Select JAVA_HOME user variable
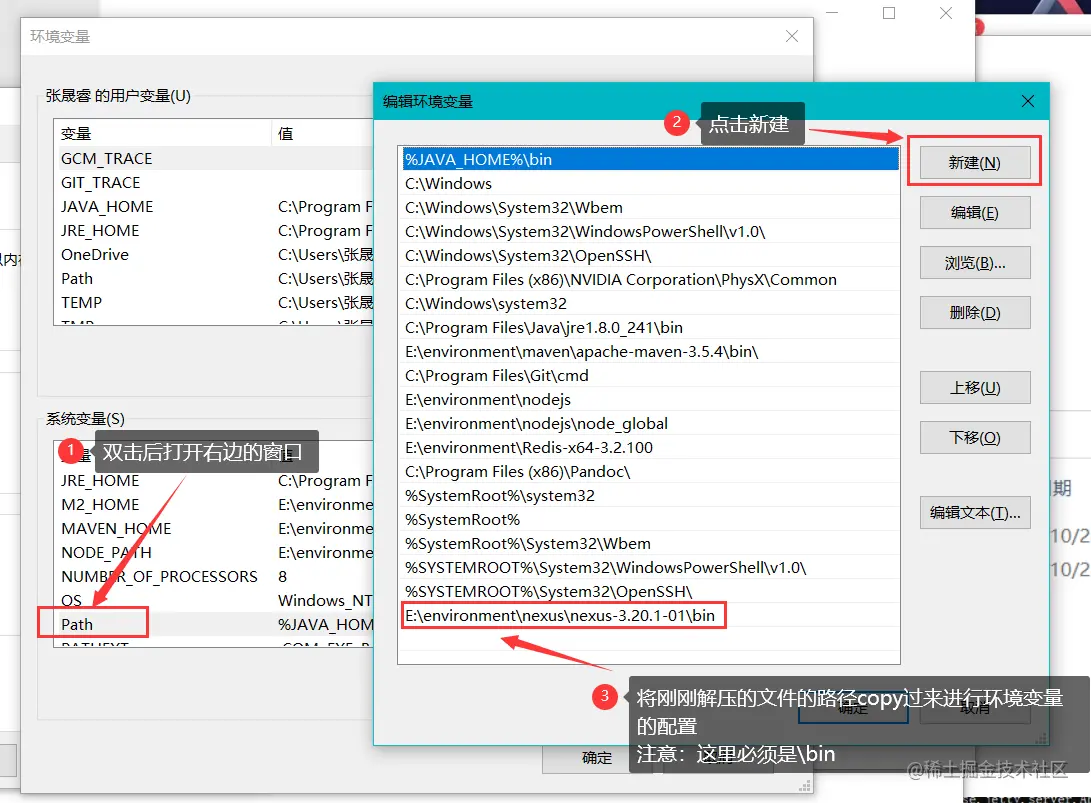The height and width of the screenshot is (803, 1091). point(214,207)
